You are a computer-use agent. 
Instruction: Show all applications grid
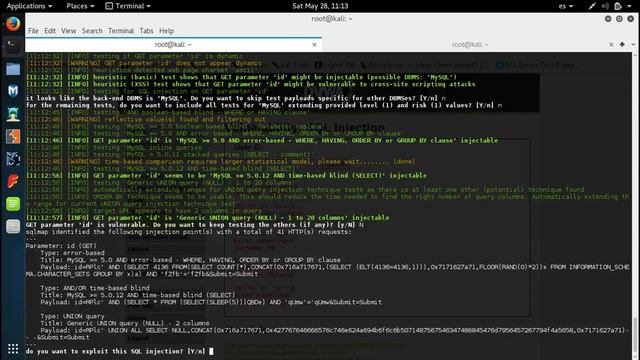tap(13, 349)
